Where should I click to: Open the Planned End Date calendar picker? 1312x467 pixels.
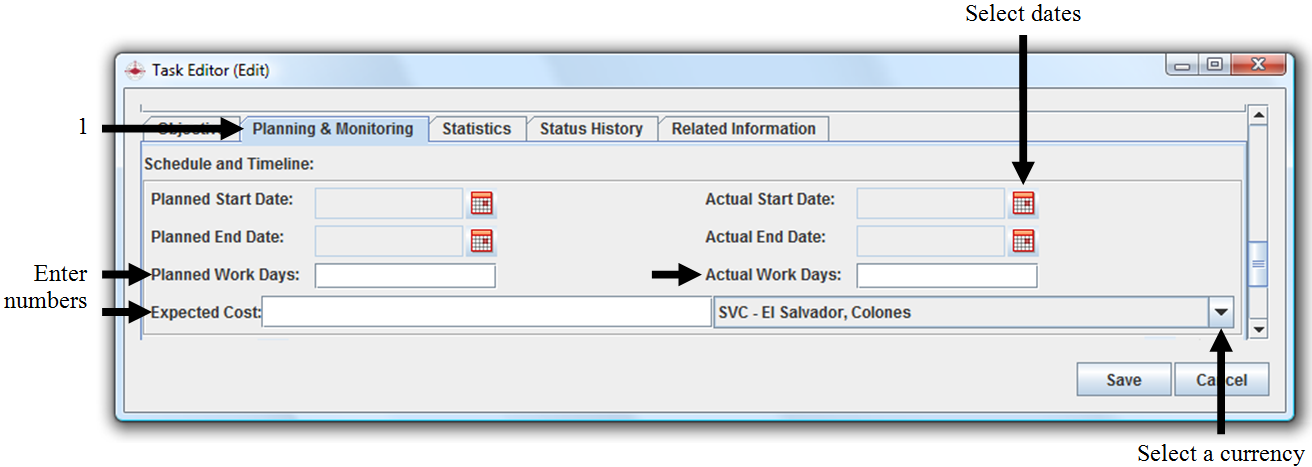[482, 241]
